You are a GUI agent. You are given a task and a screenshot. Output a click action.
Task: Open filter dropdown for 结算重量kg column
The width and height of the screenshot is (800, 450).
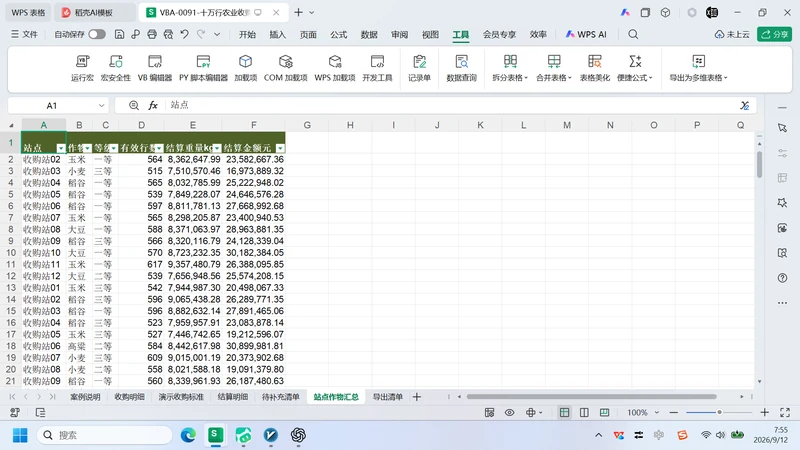point(217,148)
